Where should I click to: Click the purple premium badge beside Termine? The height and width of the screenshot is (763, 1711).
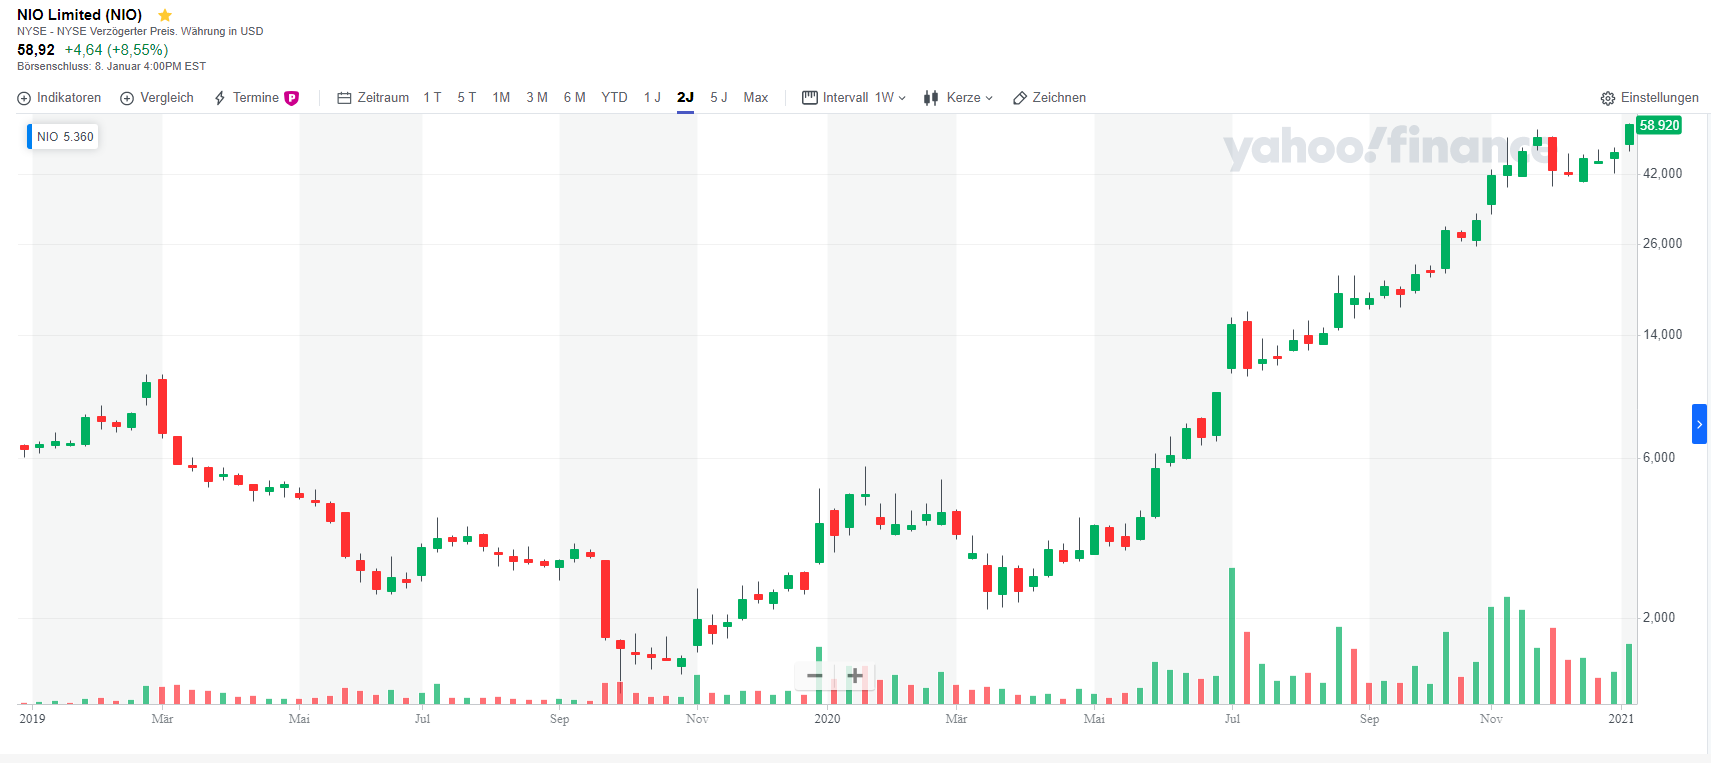pos(292,98)
